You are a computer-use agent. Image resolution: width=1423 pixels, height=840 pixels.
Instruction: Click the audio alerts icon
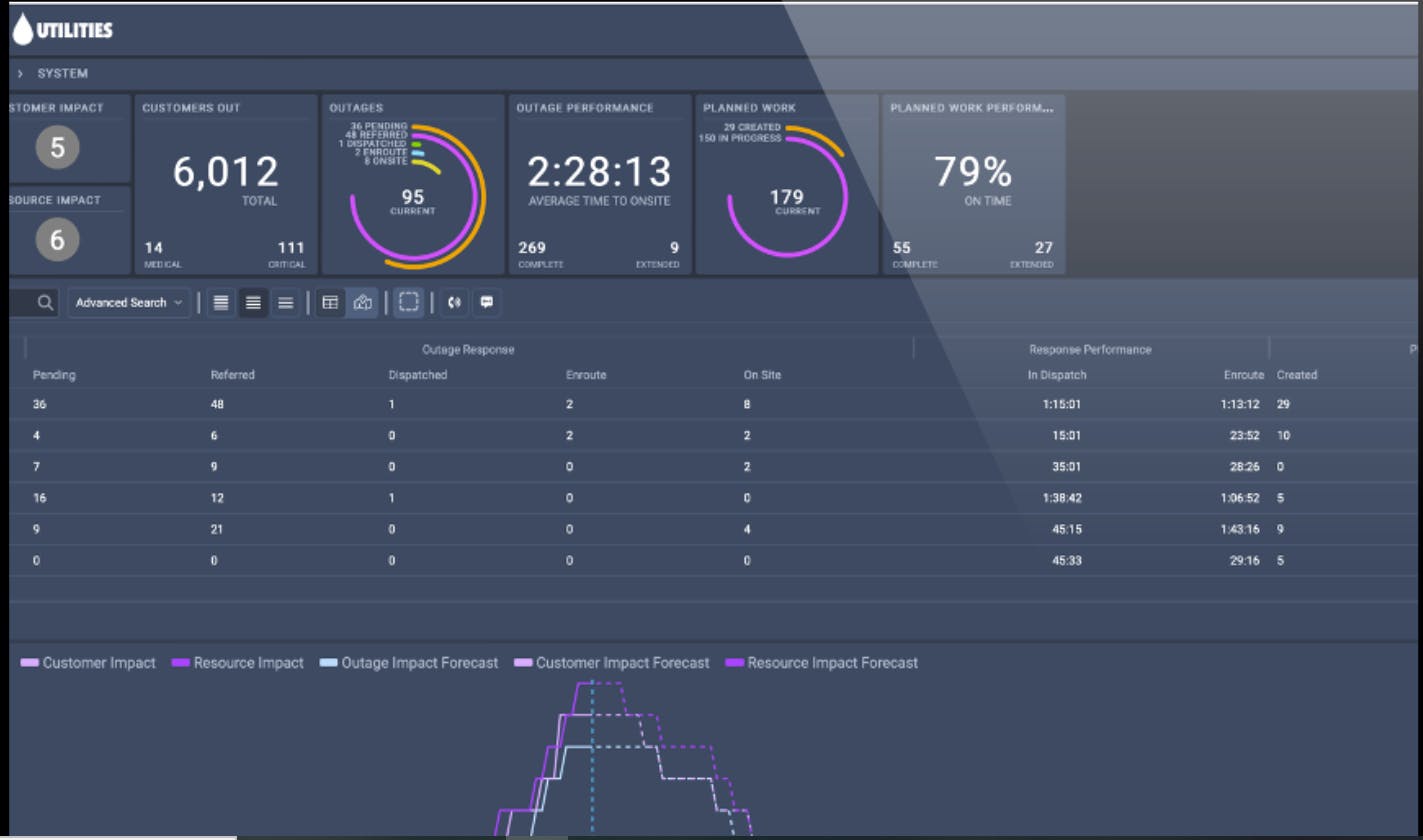point(453,302)
